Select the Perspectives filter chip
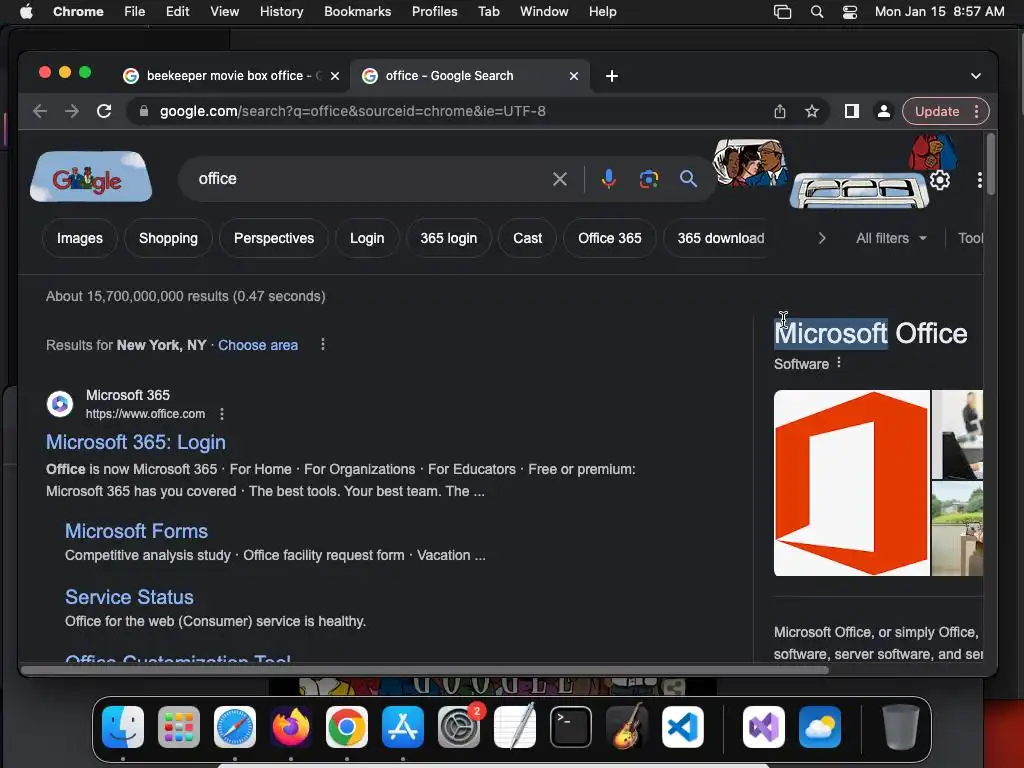The width and height of the screenshot is (1024, 768). pos(274,238)
